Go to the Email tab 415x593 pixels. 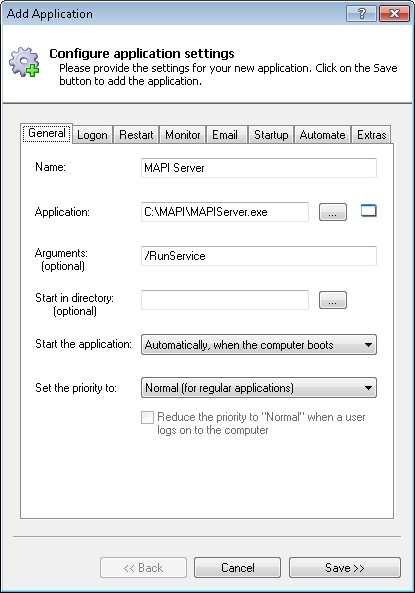coord(225,135)
